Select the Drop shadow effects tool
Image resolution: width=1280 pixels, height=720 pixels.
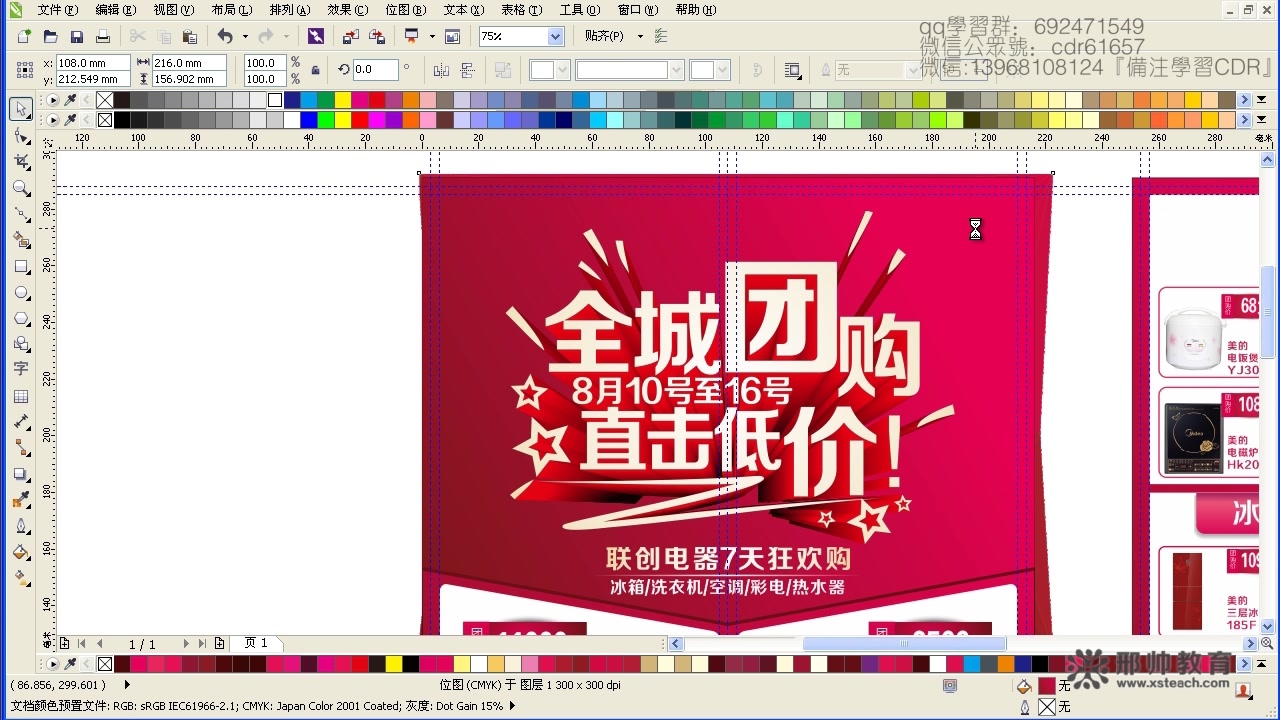coord(20,474)
